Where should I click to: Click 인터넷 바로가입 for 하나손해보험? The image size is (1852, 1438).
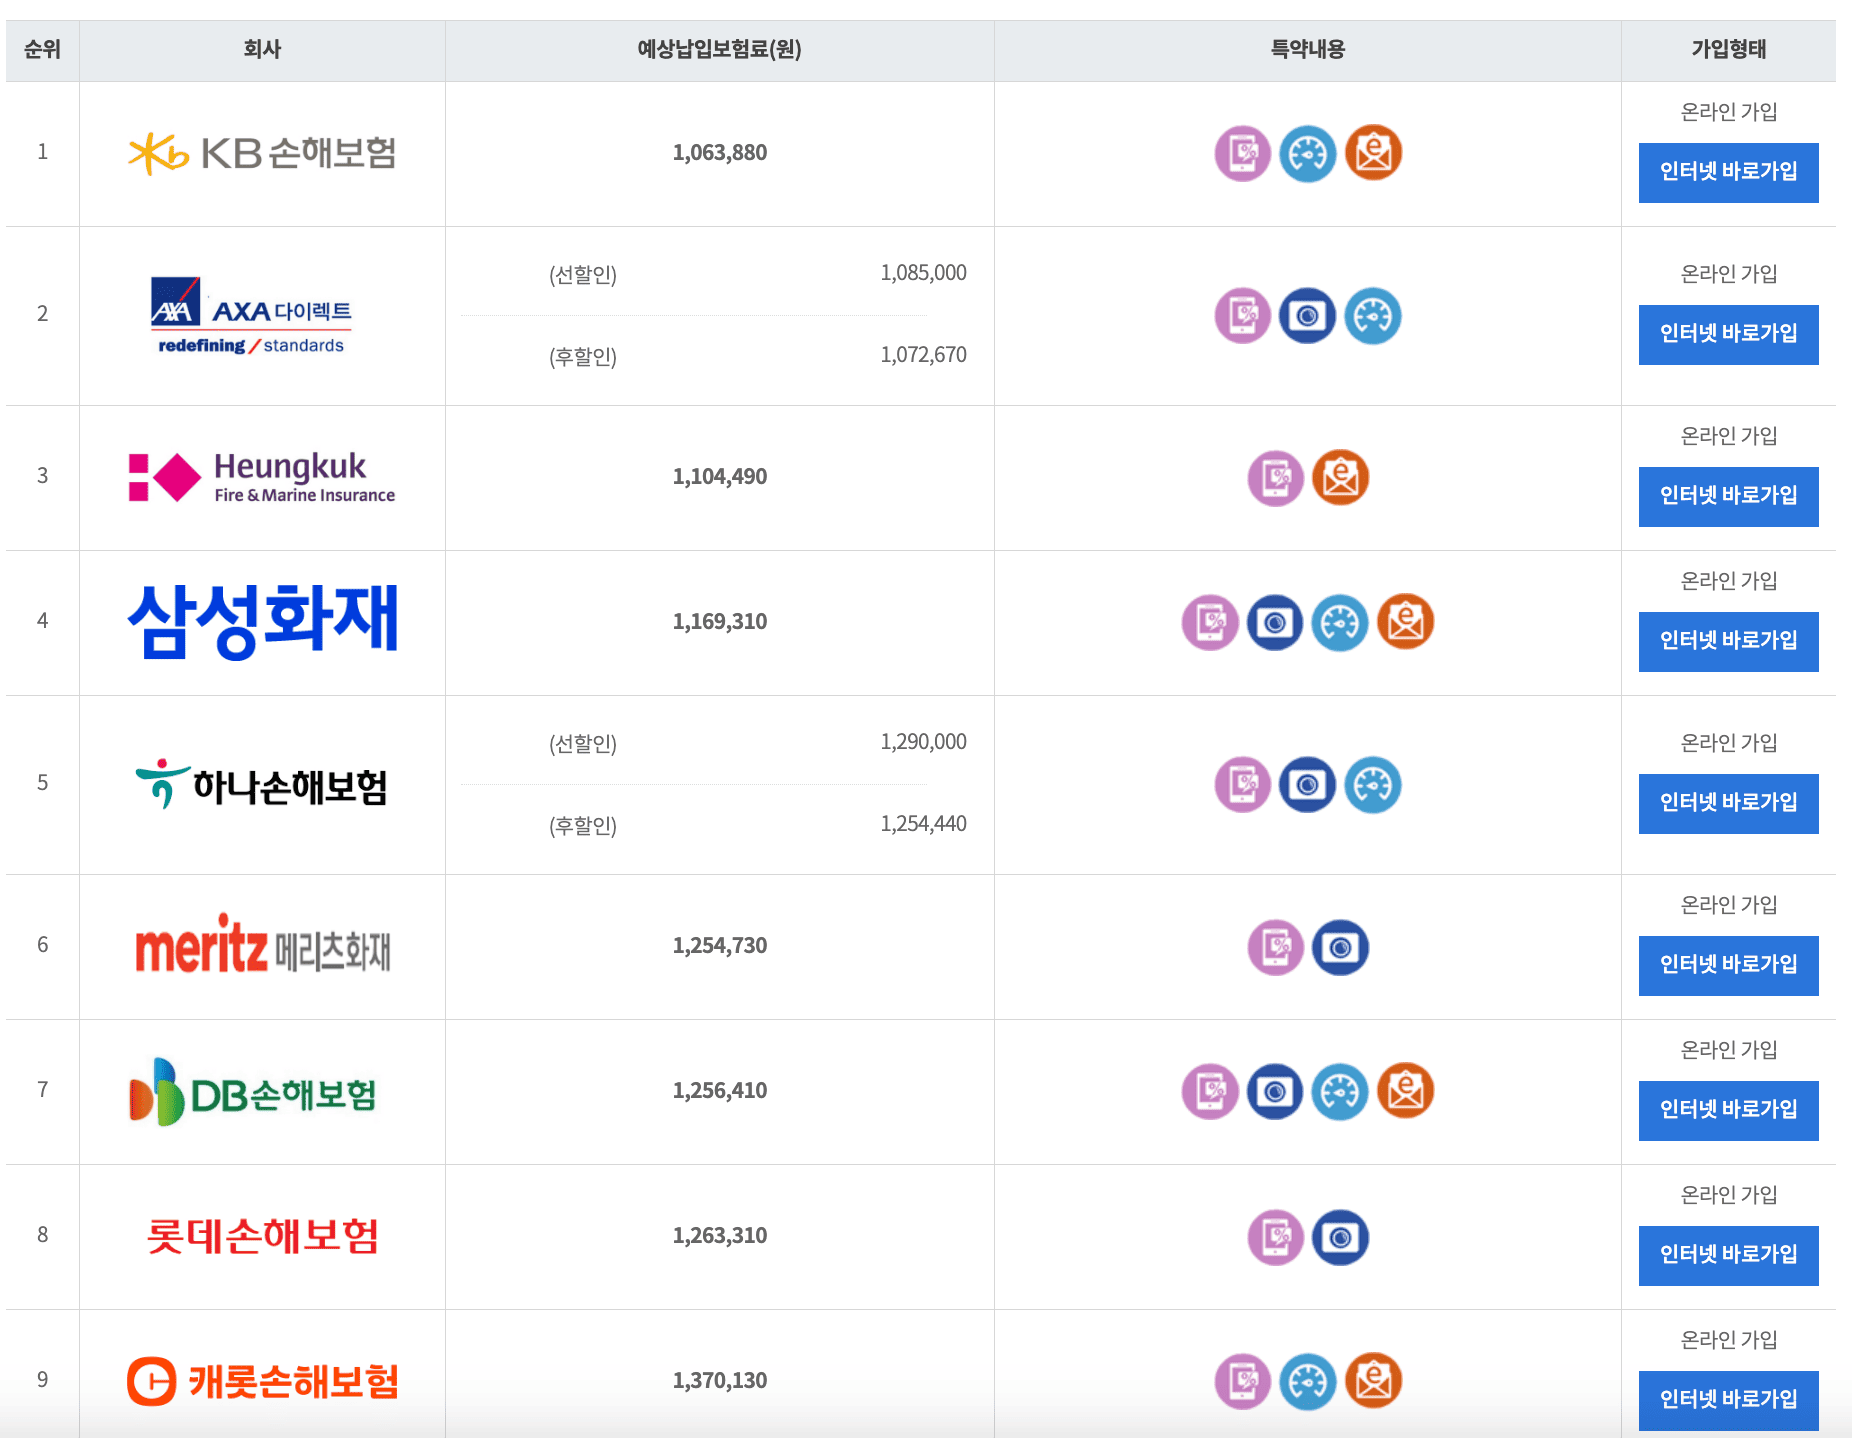click(1728, 804)
